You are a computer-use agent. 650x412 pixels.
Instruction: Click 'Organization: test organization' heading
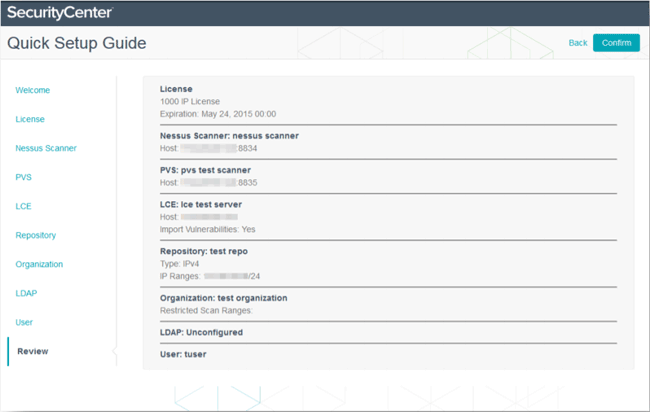click(x=223, y=298)
